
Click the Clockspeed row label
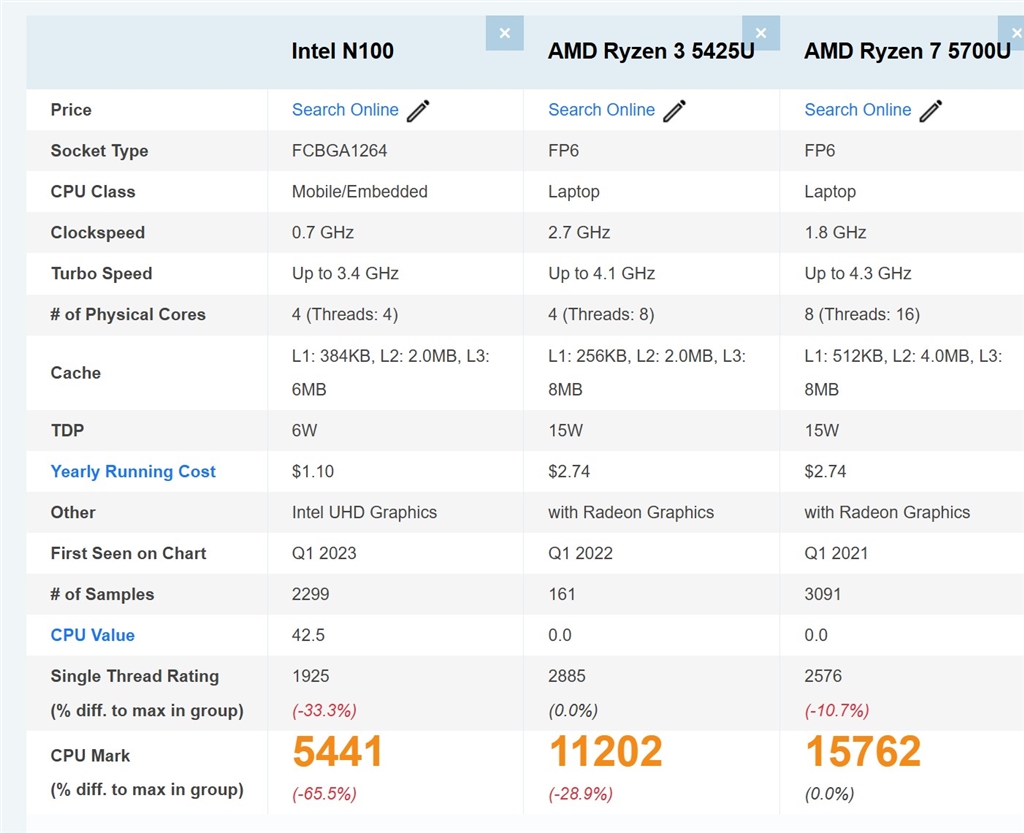point(98,232)
